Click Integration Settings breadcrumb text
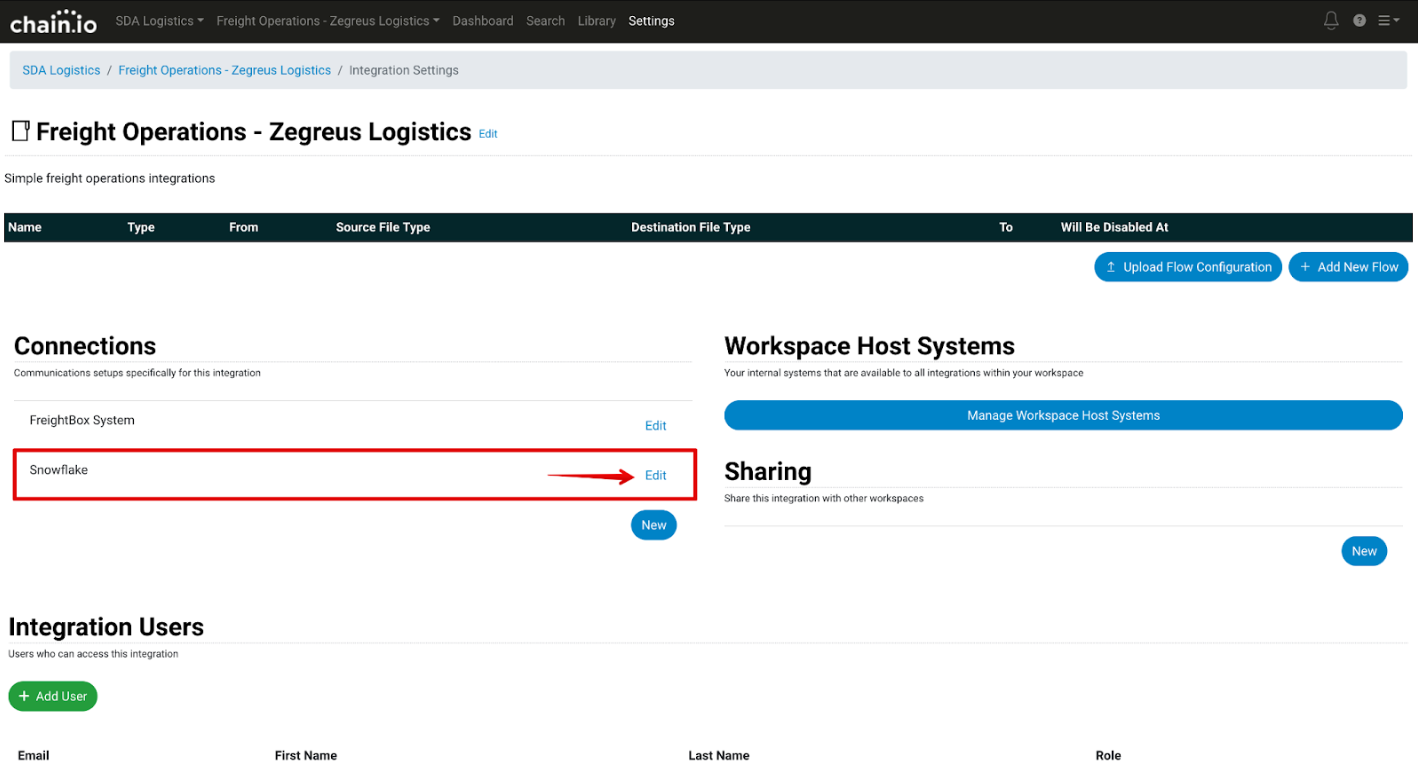The image size is (1418, 782). tap(404, 71)
